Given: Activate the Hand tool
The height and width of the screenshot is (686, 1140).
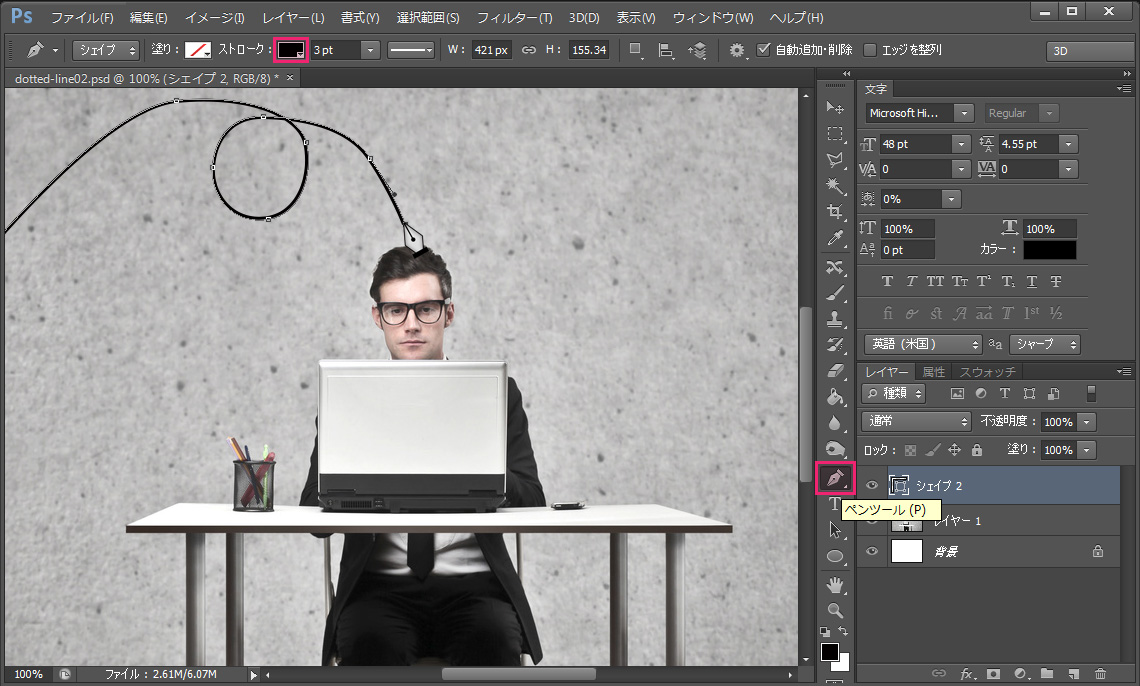Looking at the screenshot, I should point(835,584).
